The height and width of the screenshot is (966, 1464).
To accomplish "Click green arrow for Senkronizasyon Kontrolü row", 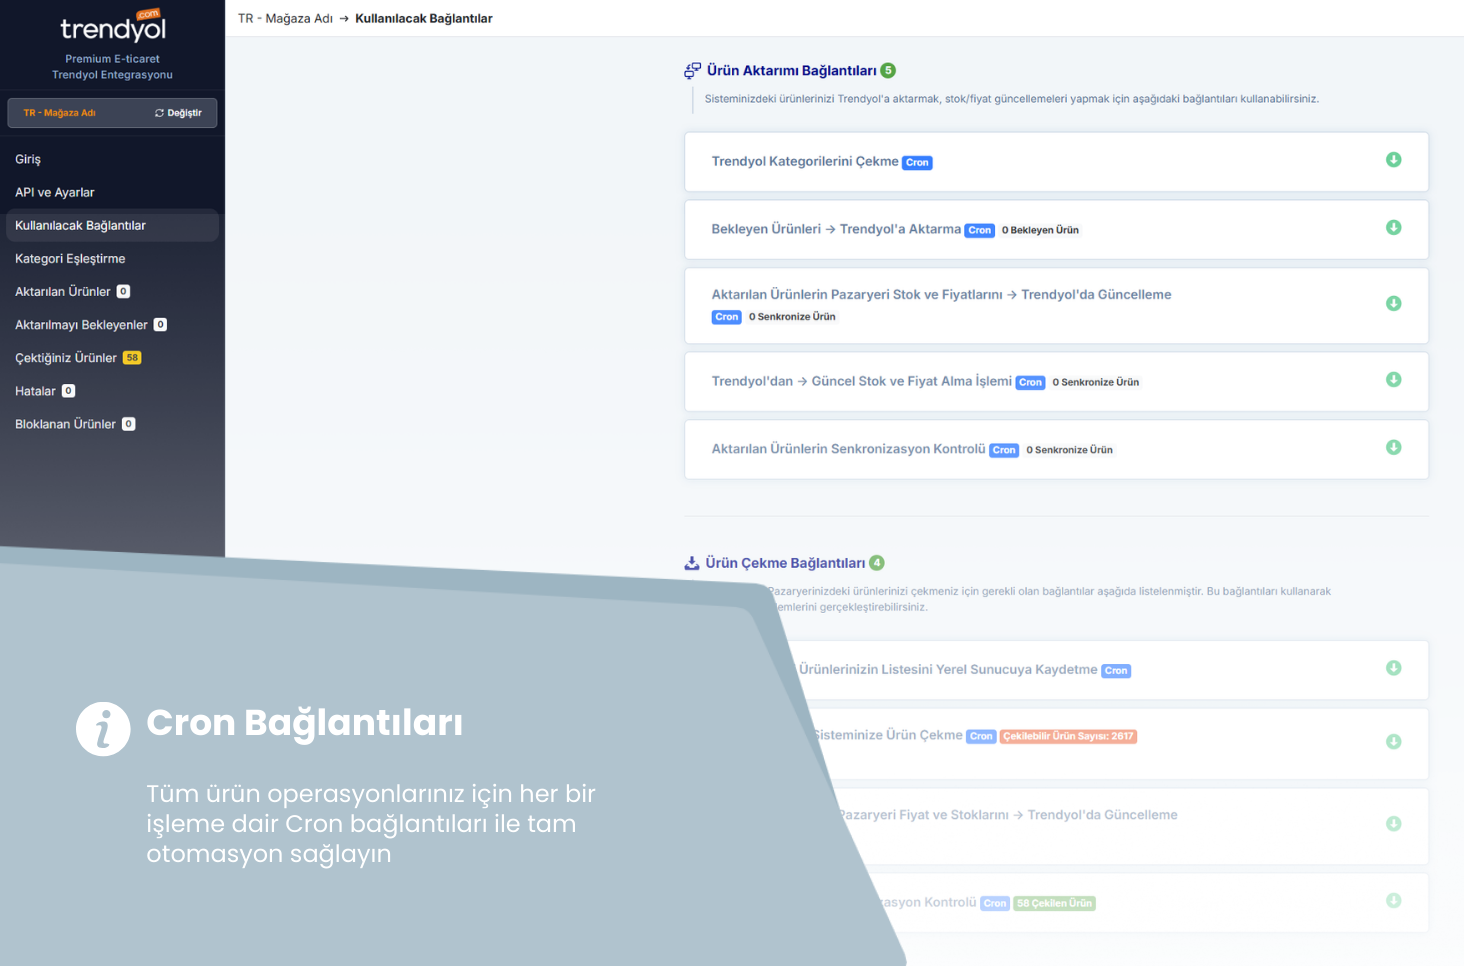I will [1393, 448].
